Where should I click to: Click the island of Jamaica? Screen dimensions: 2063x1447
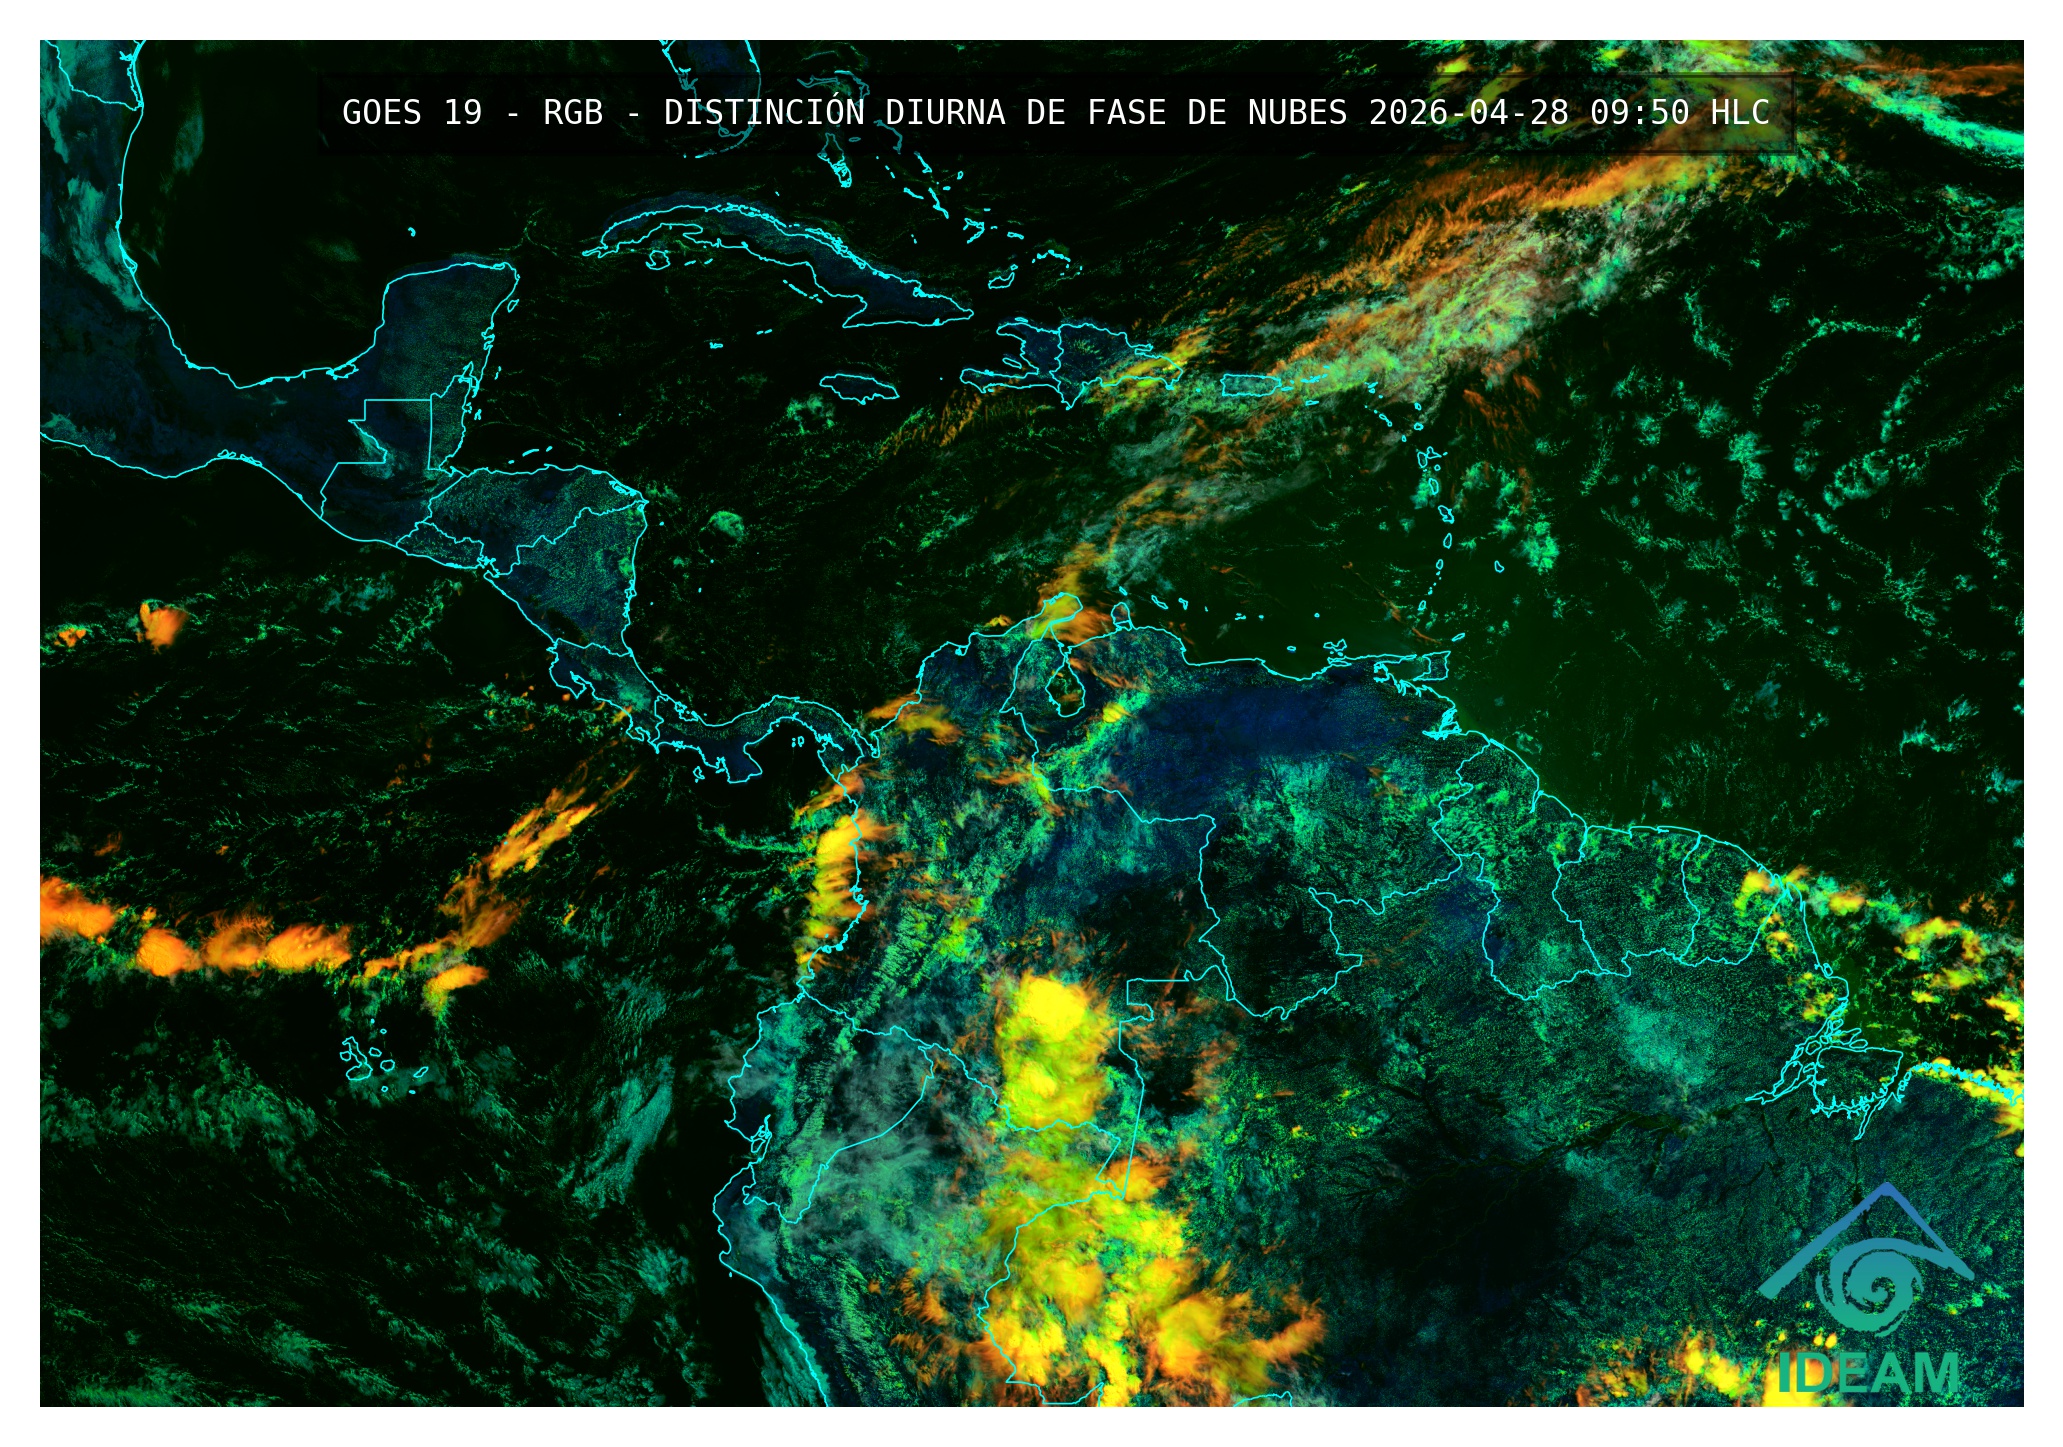pyautogui.click(x=859, y=388)
